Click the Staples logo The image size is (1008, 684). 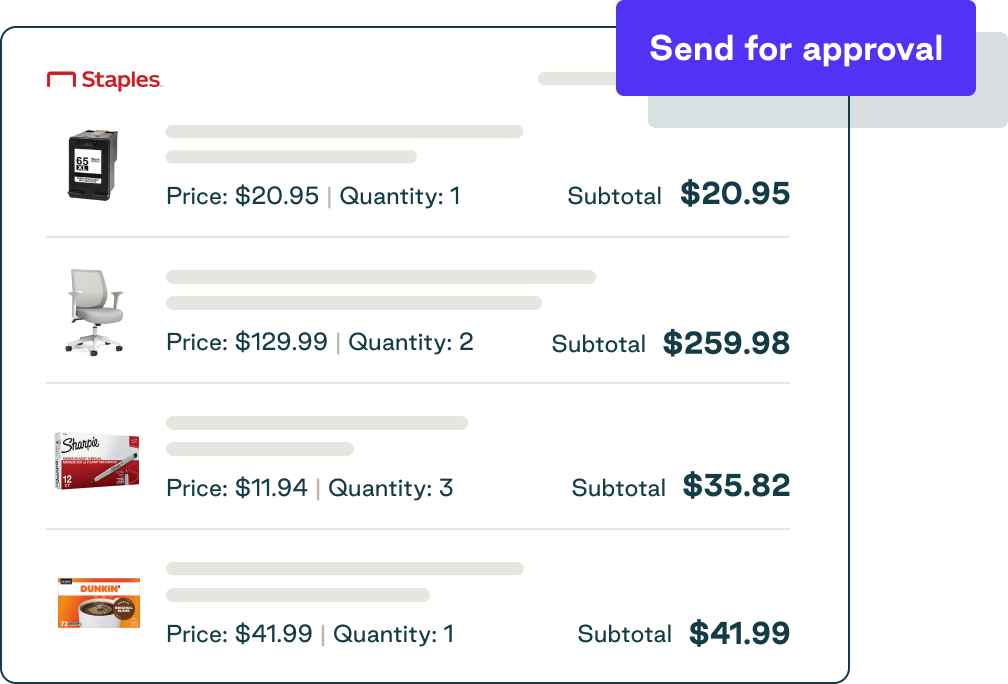coord(105,81)
